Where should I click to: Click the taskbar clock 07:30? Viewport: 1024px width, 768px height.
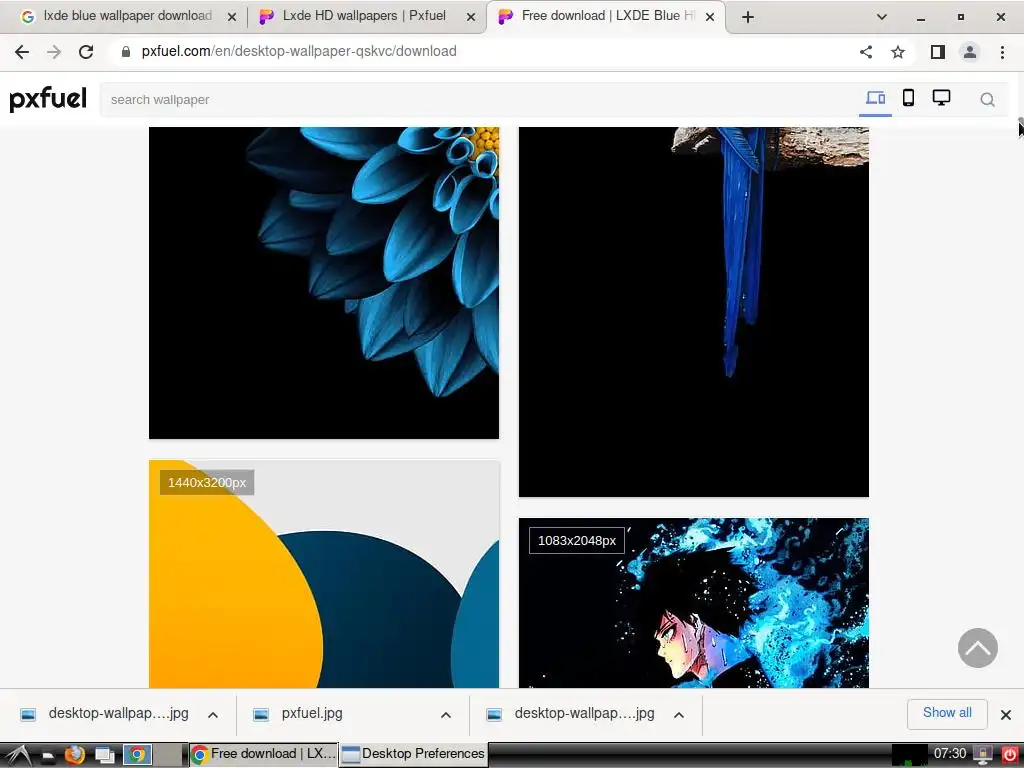950,754
